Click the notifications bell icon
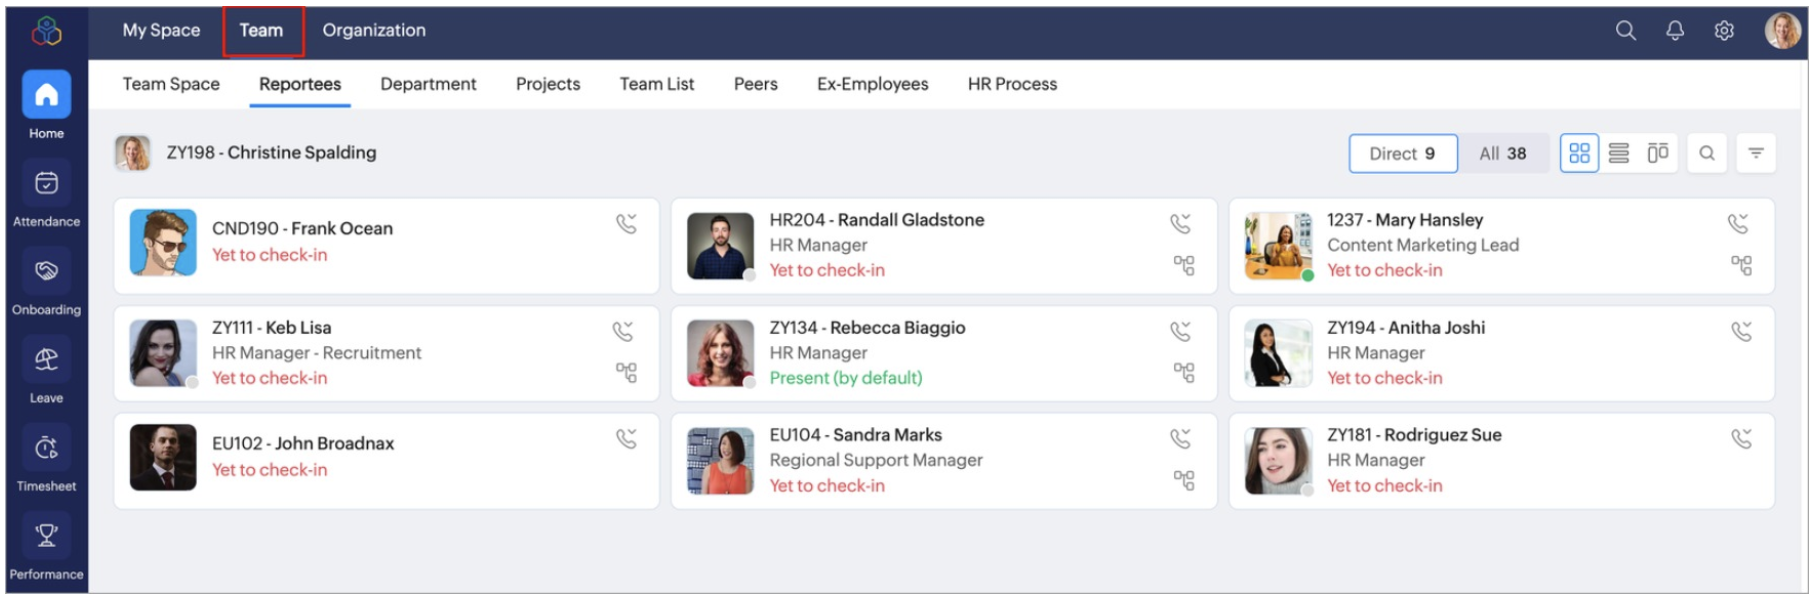This screenshot has height=604, width=1816. pos(1675,31)
